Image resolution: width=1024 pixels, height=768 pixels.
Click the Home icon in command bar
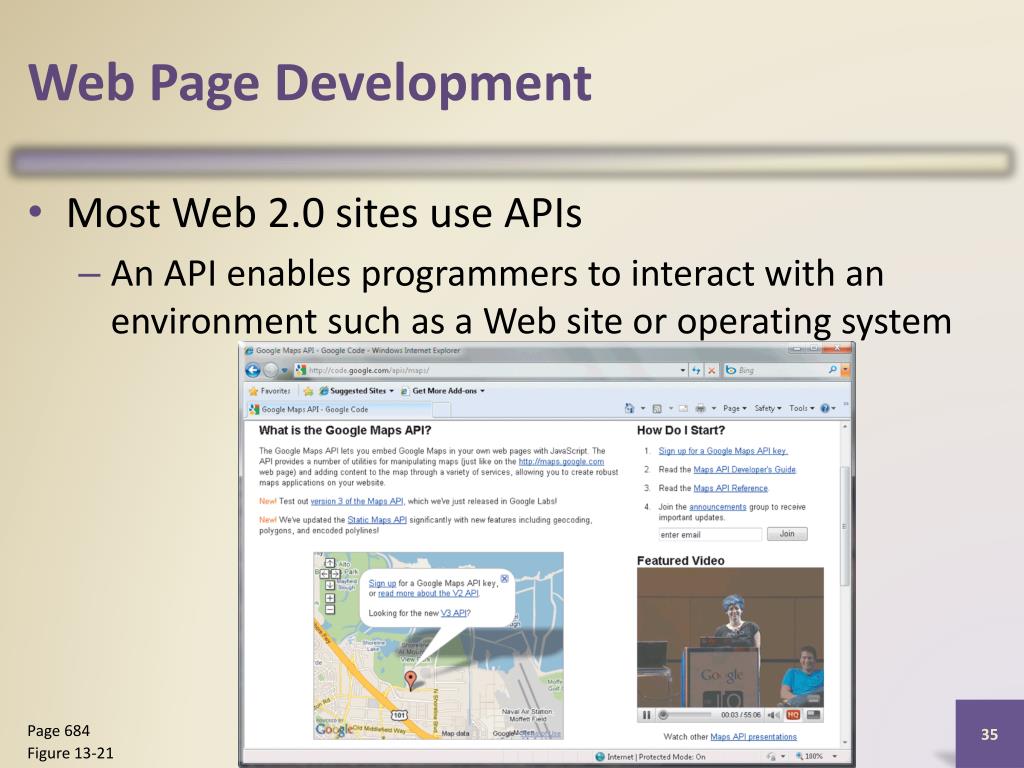(x=630, y=409)
